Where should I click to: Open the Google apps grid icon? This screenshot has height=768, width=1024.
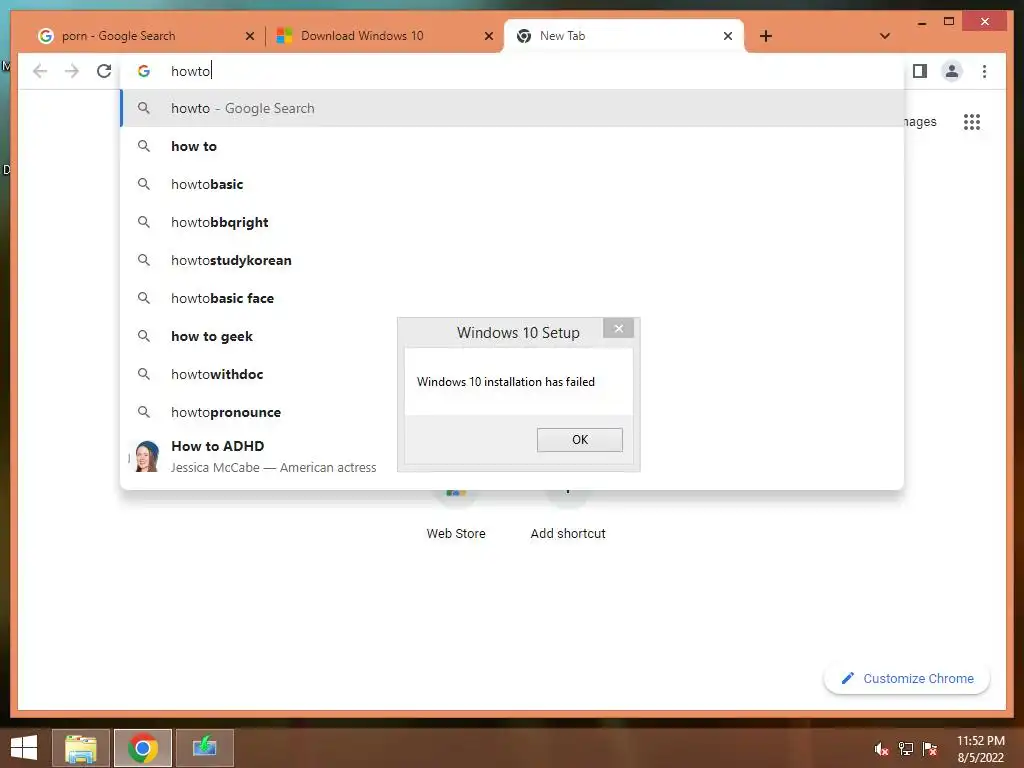pos(972,121)
